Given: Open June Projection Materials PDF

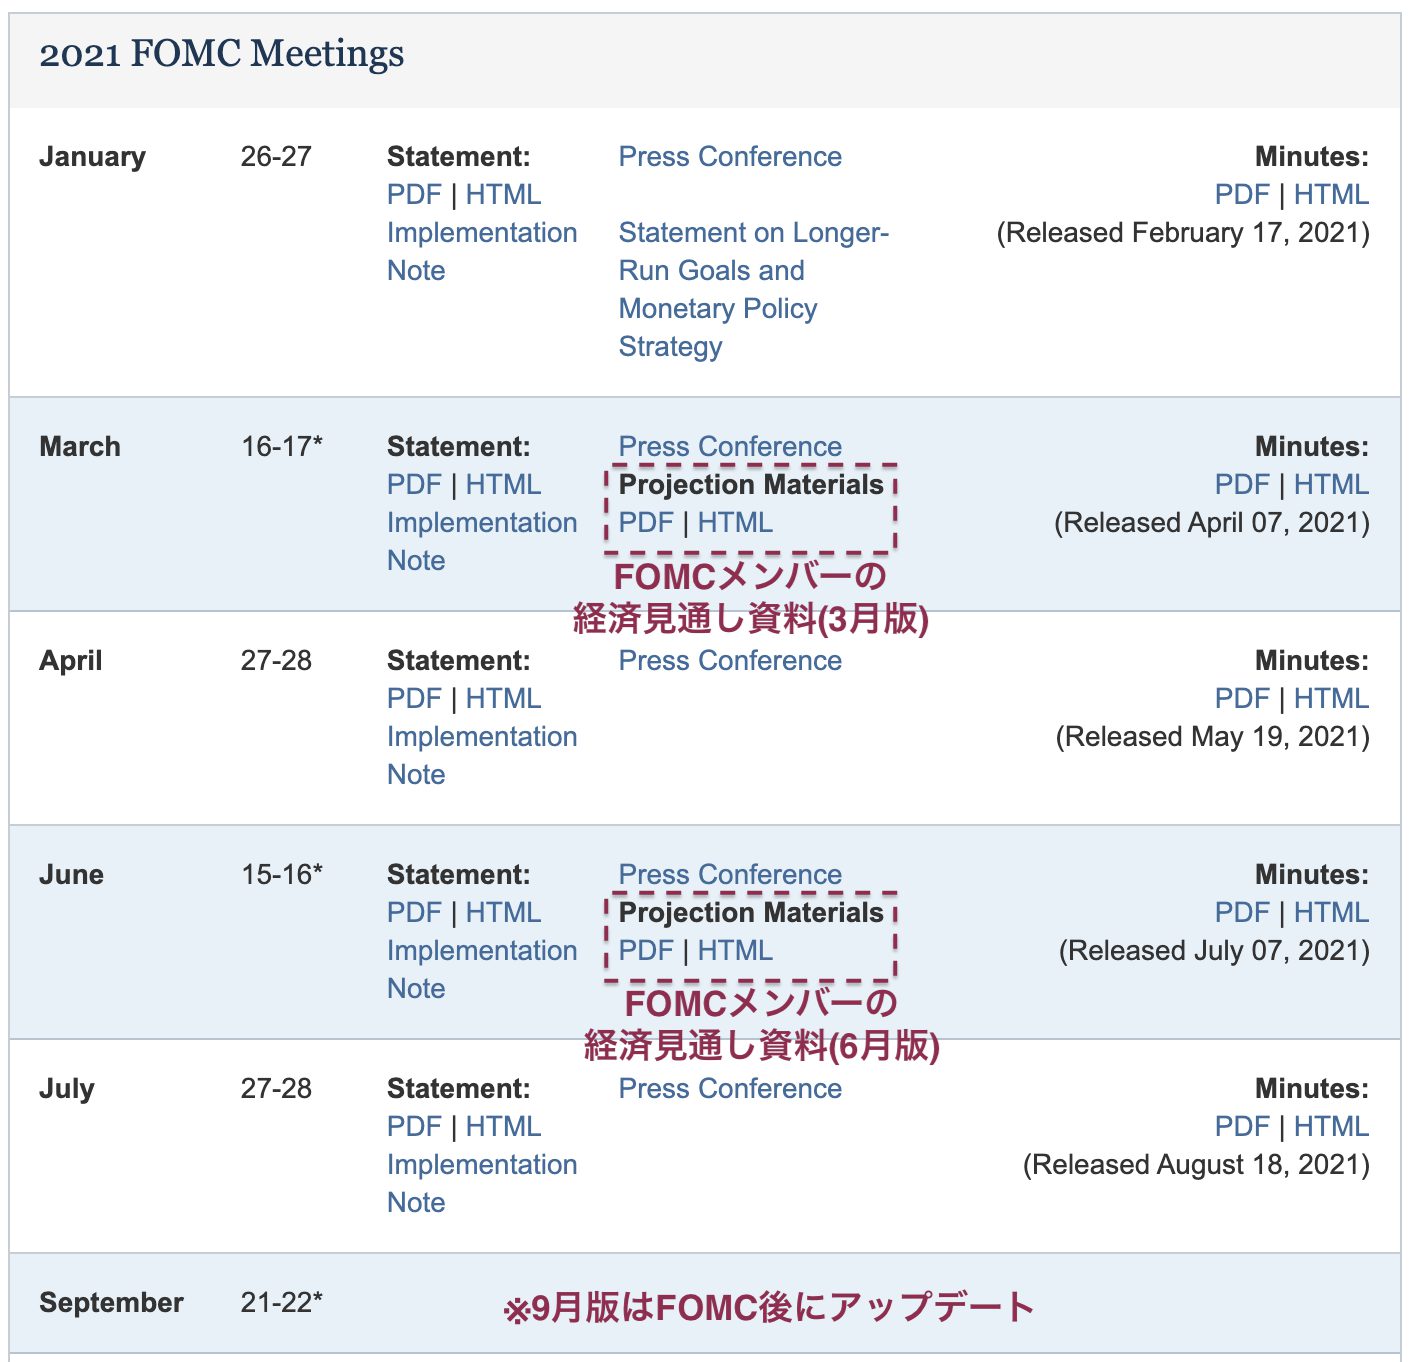Looking at the screenshot, I should (x=646, y=951).
